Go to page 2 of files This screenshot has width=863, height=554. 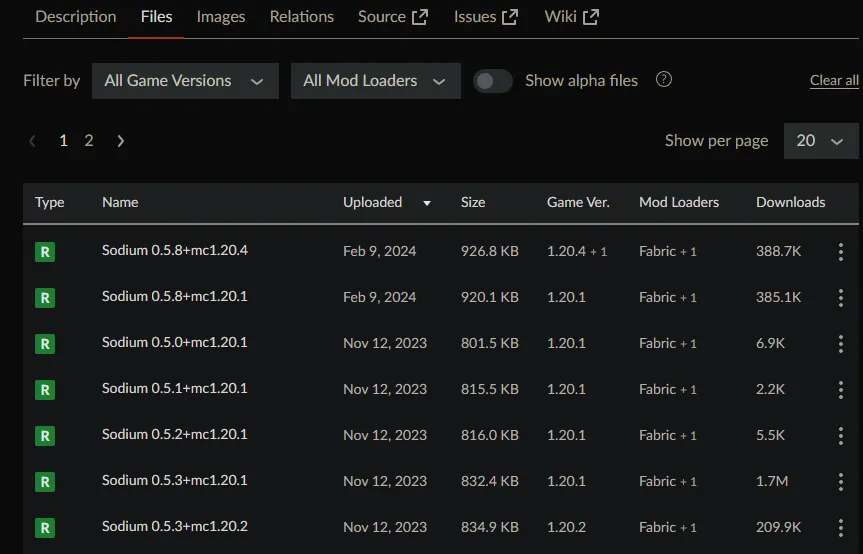pyautogui.click(x=89, y=141)
